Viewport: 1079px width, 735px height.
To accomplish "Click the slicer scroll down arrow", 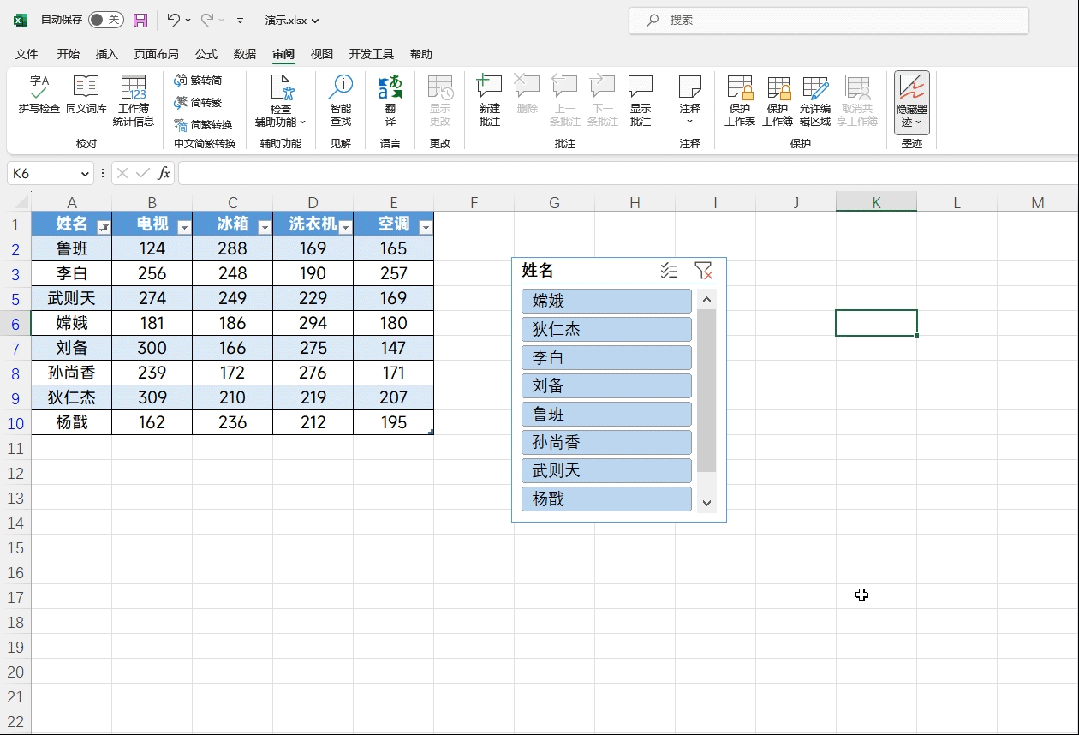I will coord(707,503).
